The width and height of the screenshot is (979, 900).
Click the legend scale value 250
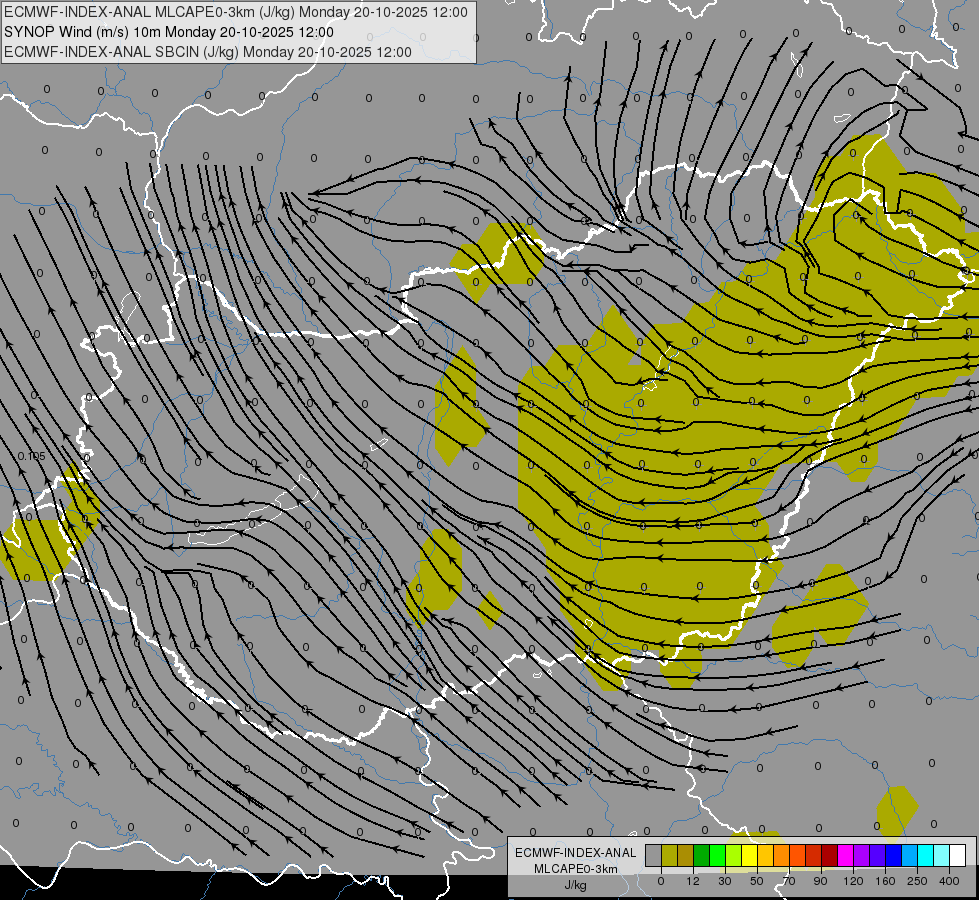pos(917,881)
